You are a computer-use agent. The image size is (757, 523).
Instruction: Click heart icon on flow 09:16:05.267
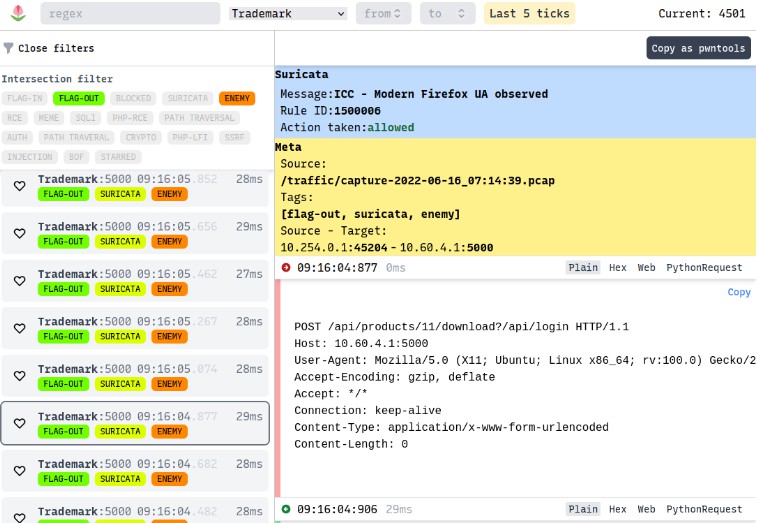[19, 328]
